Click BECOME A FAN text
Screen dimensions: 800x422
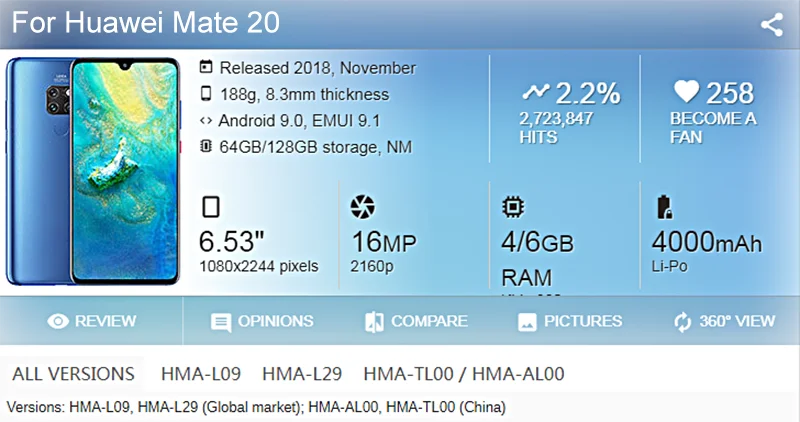713,128
